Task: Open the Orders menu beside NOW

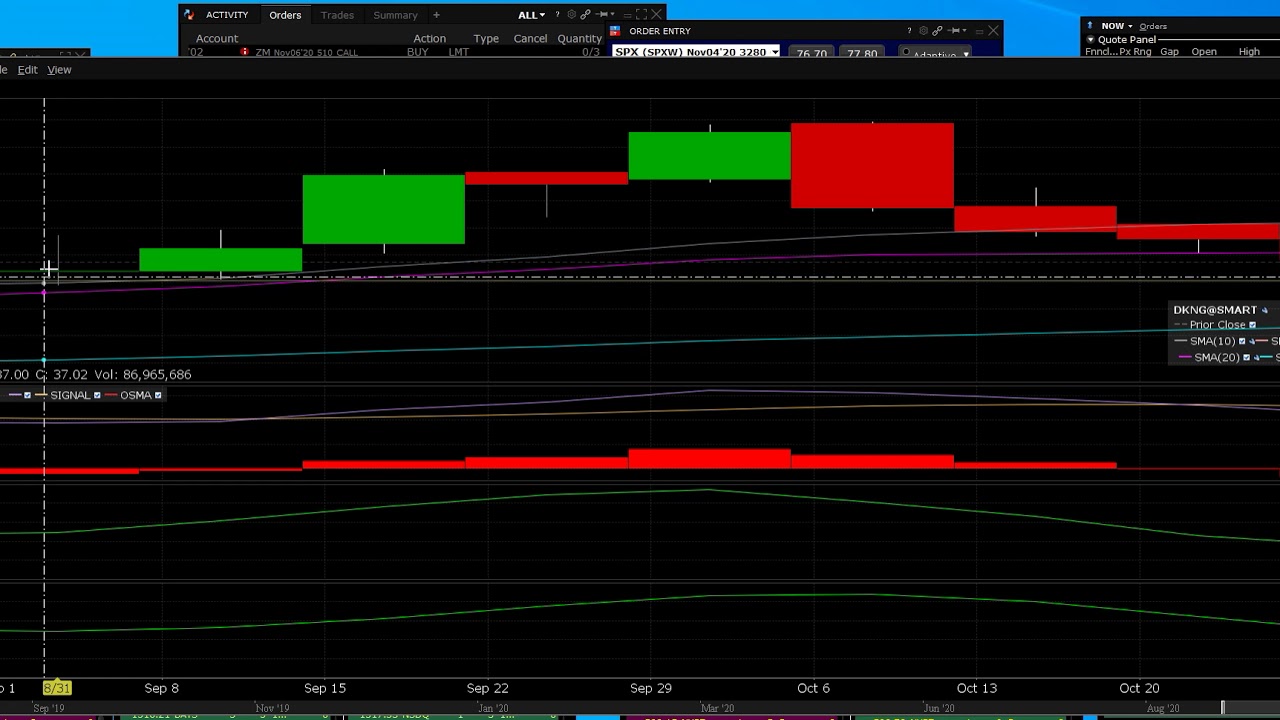Action: (x=1153, y=26)
